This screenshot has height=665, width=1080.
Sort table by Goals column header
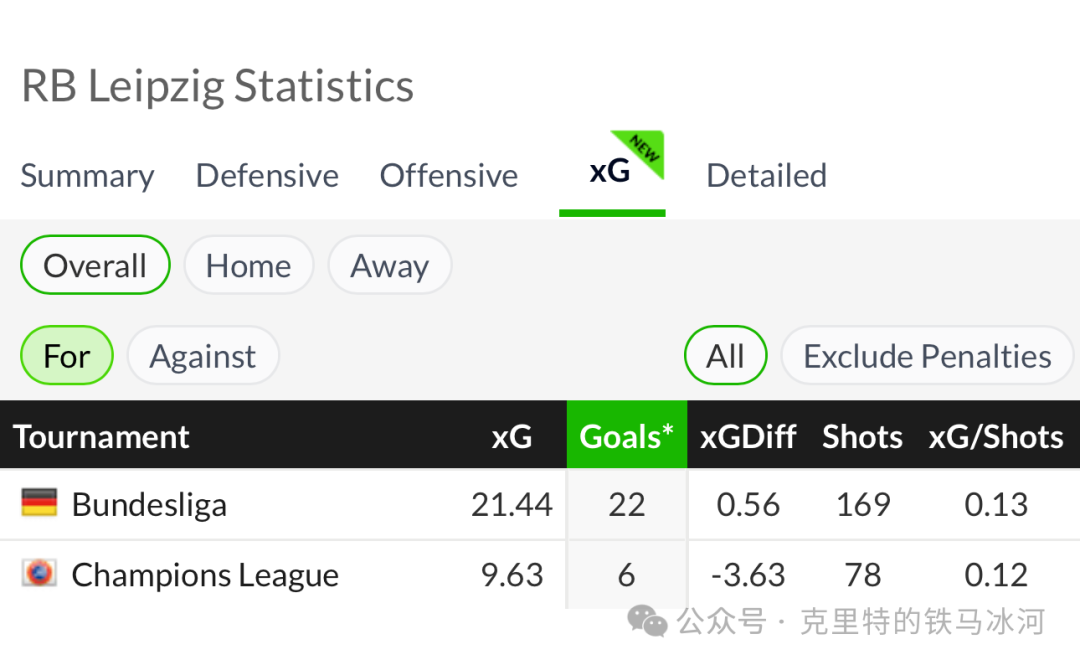click(627, 436)
